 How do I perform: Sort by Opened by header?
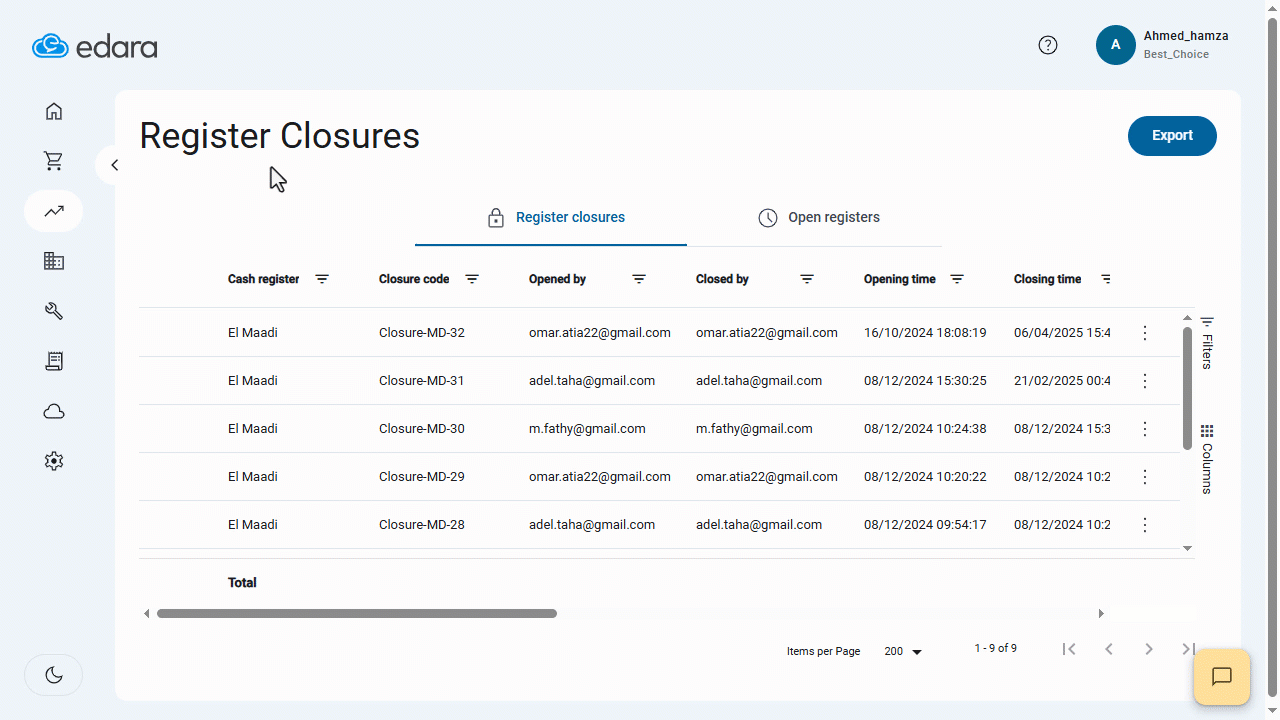coord(557,279)
